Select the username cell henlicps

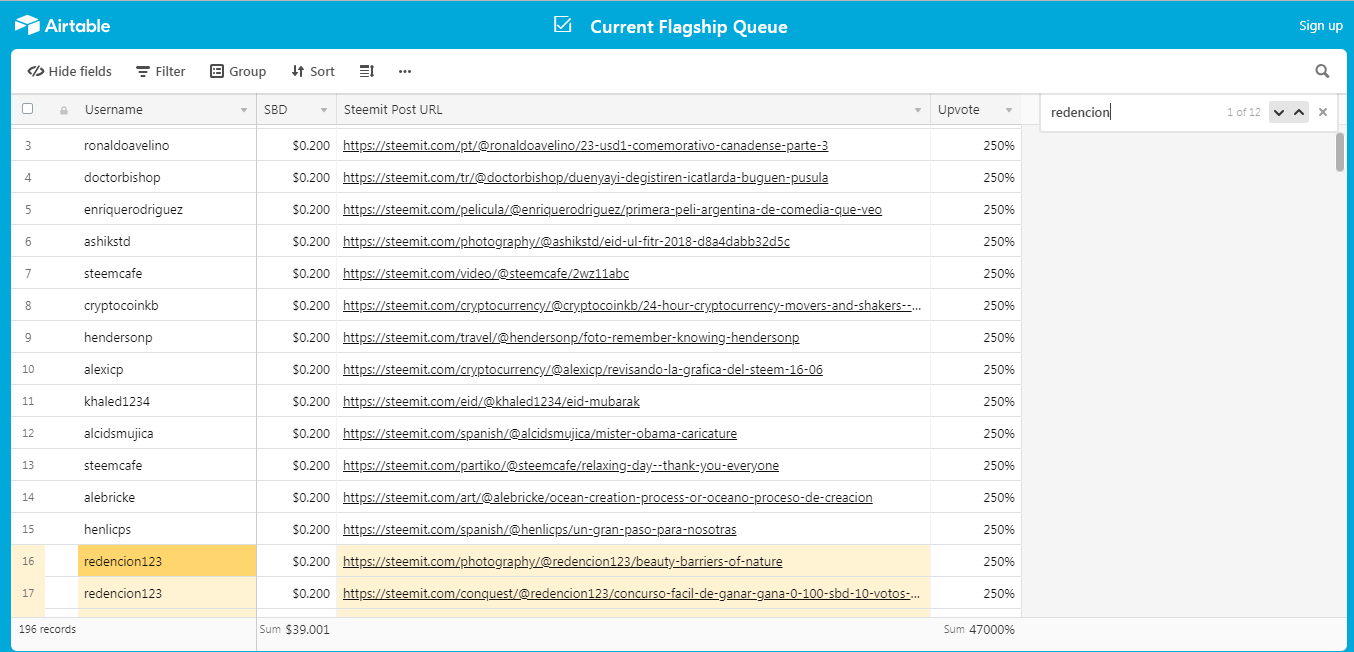(x=167, y=530)
